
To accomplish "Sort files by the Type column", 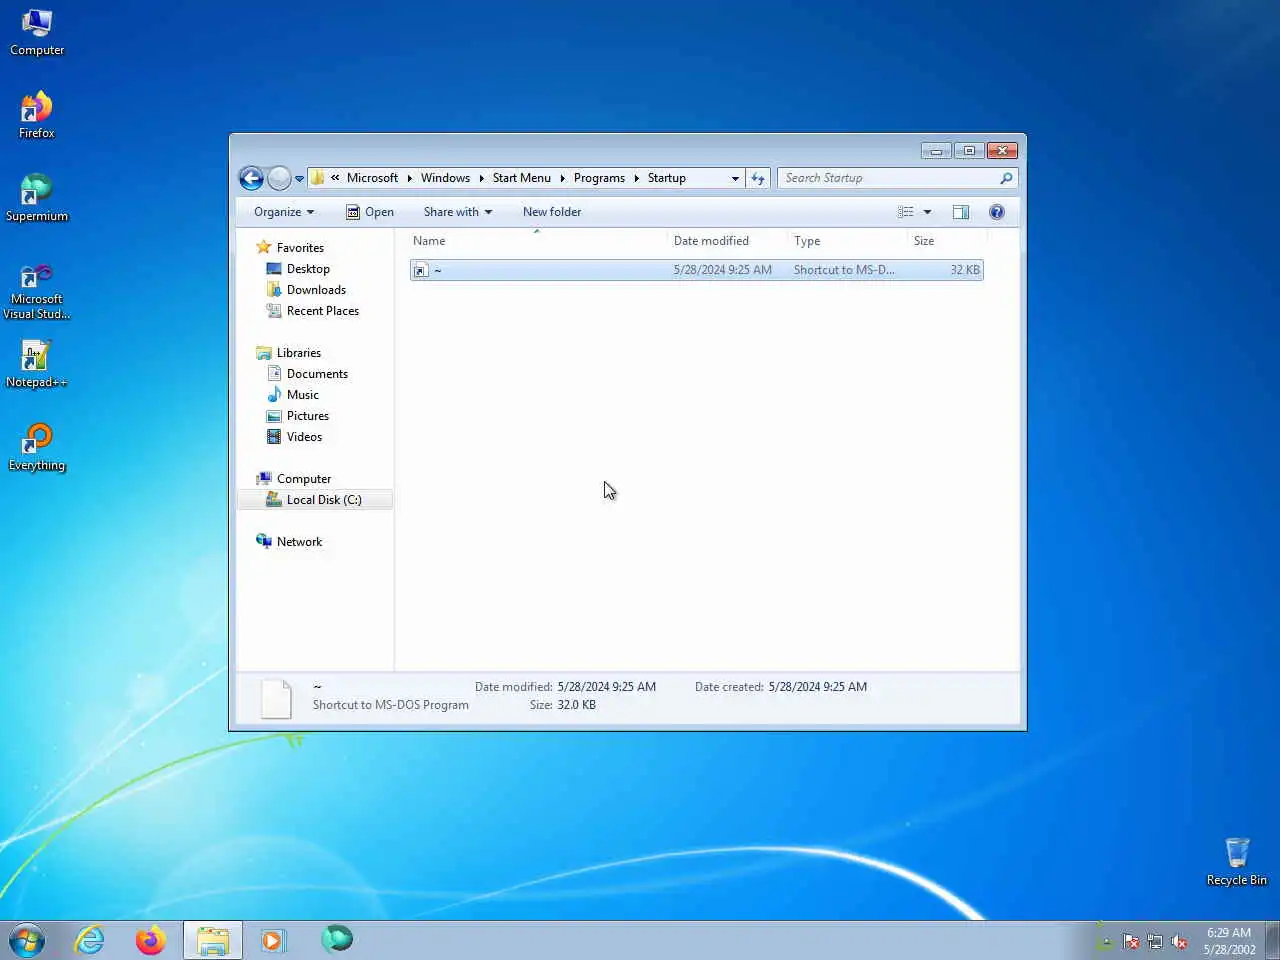I will pyautogui.click(x=849, y=241).
